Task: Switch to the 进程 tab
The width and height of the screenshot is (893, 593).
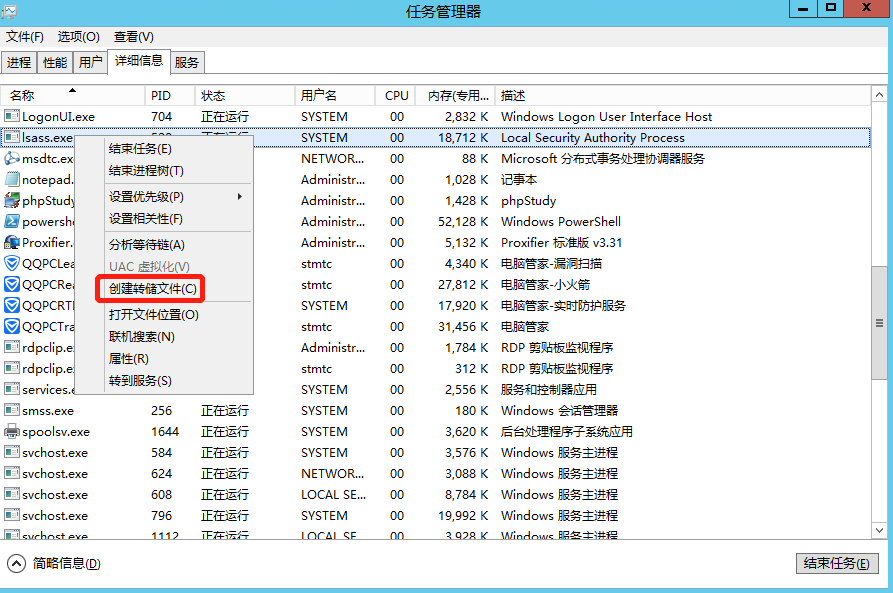Action: click(19, 62)
